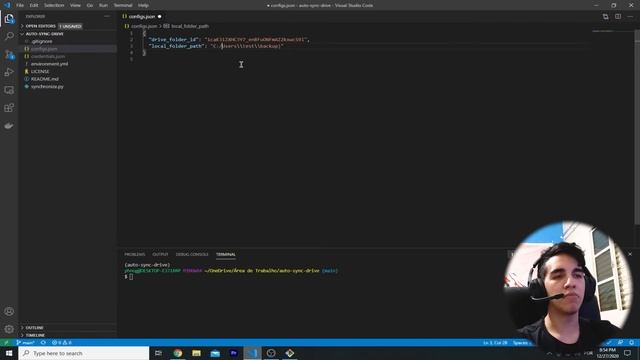The image size is (640, 360).
Task: Switch to the Output panel tab
Action: pyautogui.click(x=160, y=254)
